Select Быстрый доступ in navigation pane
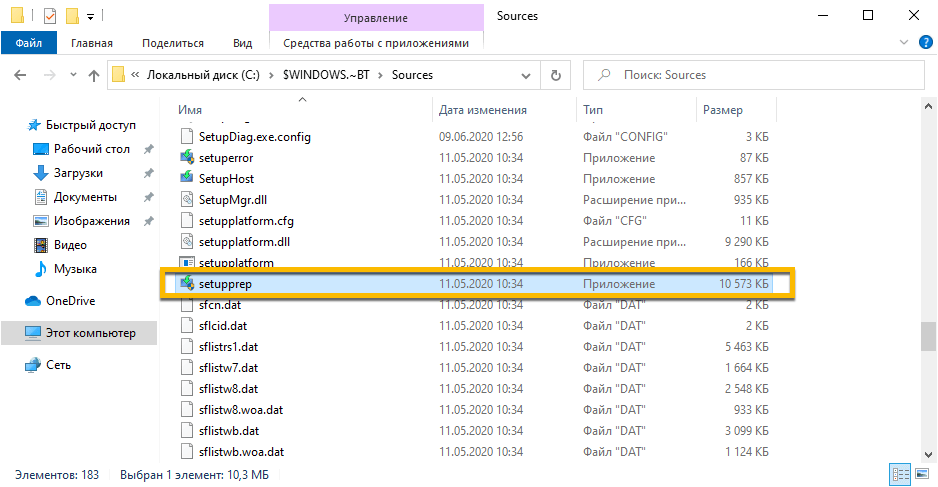 90,125
